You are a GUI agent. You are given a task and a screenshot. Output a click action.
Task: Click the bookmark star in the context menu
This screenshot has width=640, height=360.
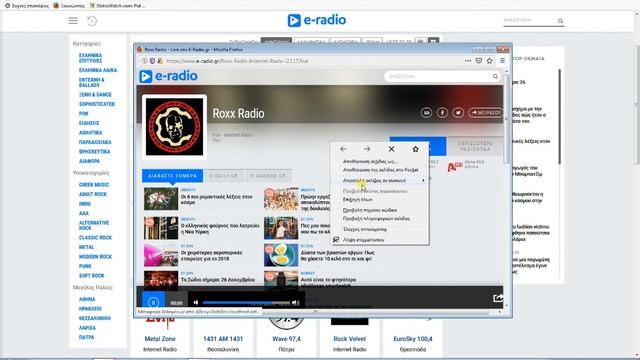pos(416,149)
